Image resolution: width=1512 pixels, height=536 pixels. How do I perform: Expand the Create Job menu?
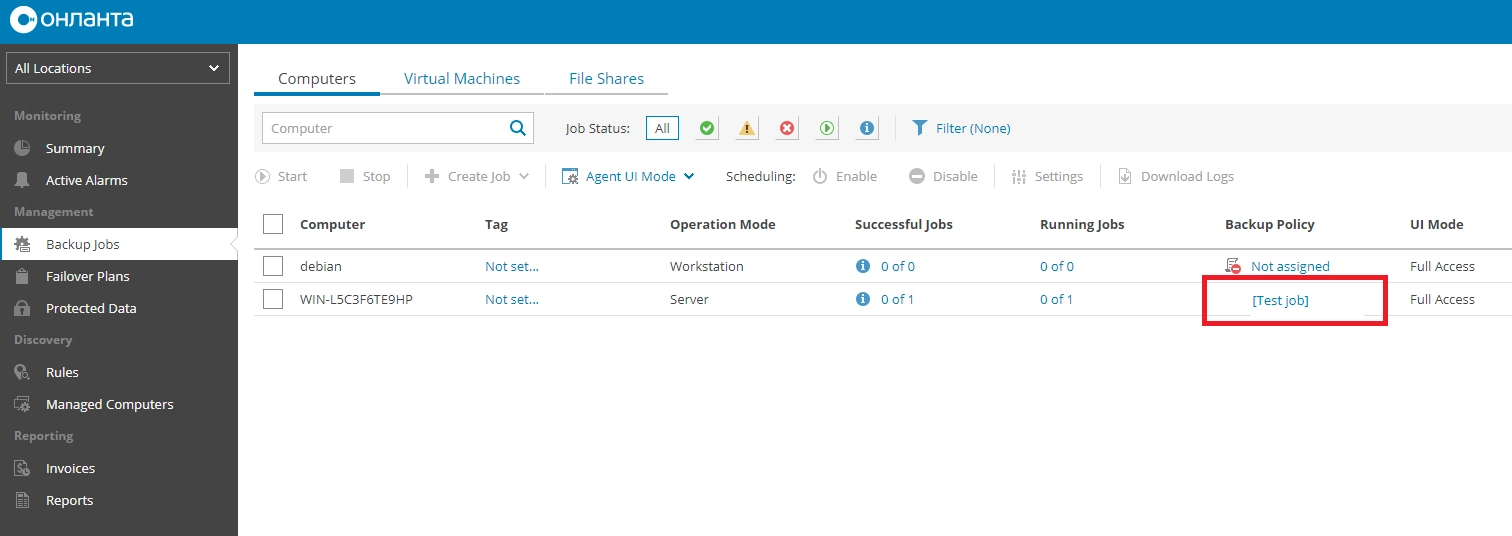[477, 176]
